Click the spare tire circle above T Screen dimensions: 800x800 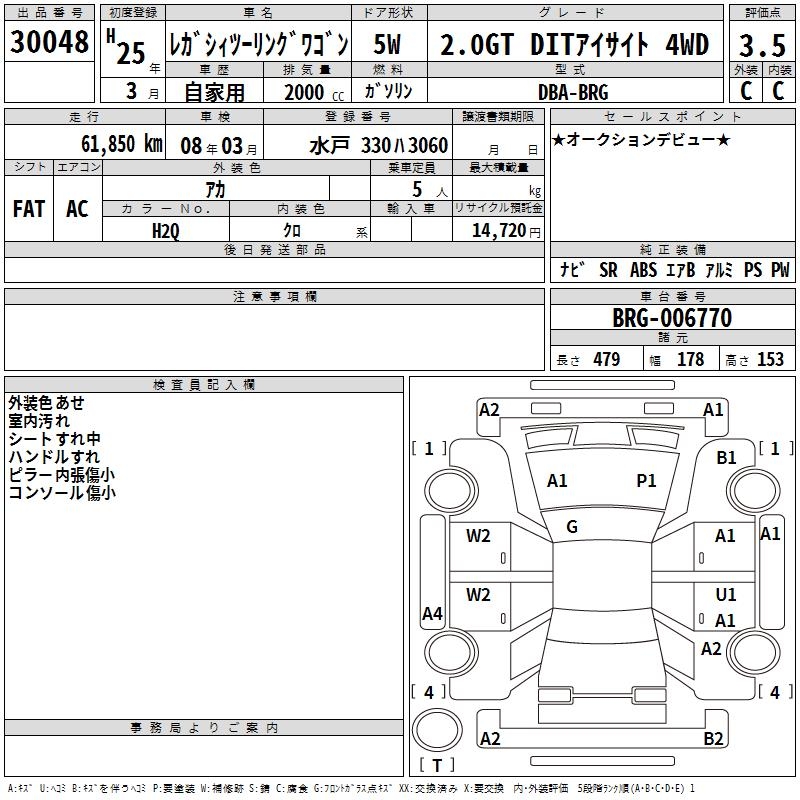[437, 730]
